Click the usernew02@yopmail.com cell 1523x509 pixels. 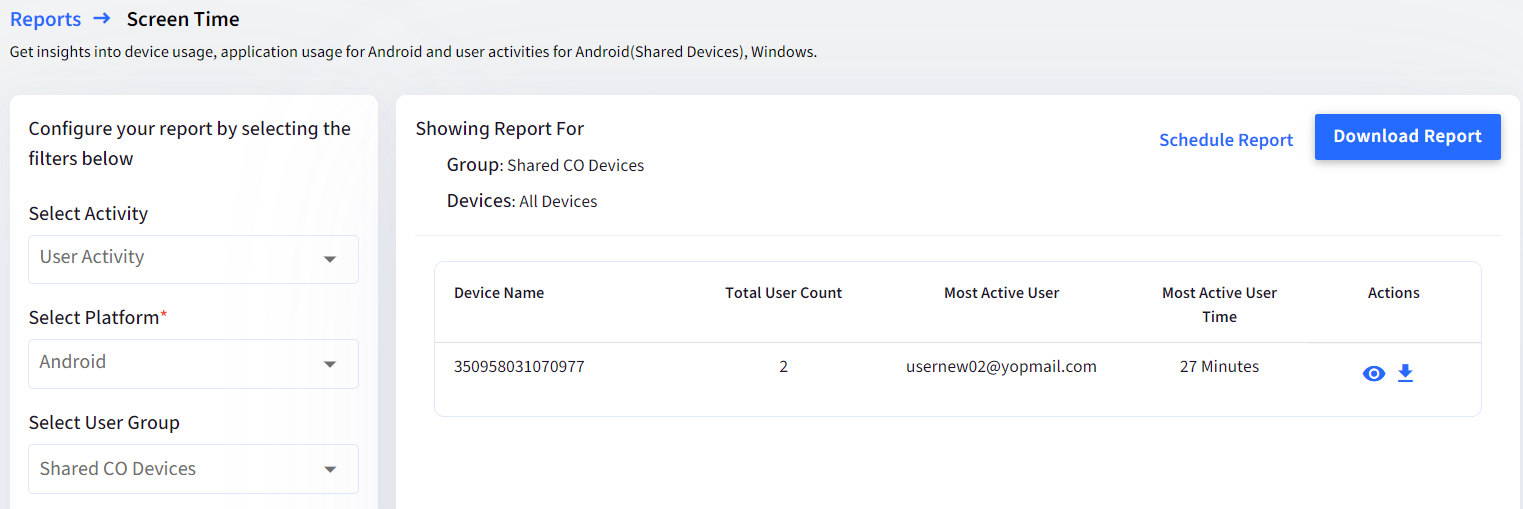point(1001,367)
